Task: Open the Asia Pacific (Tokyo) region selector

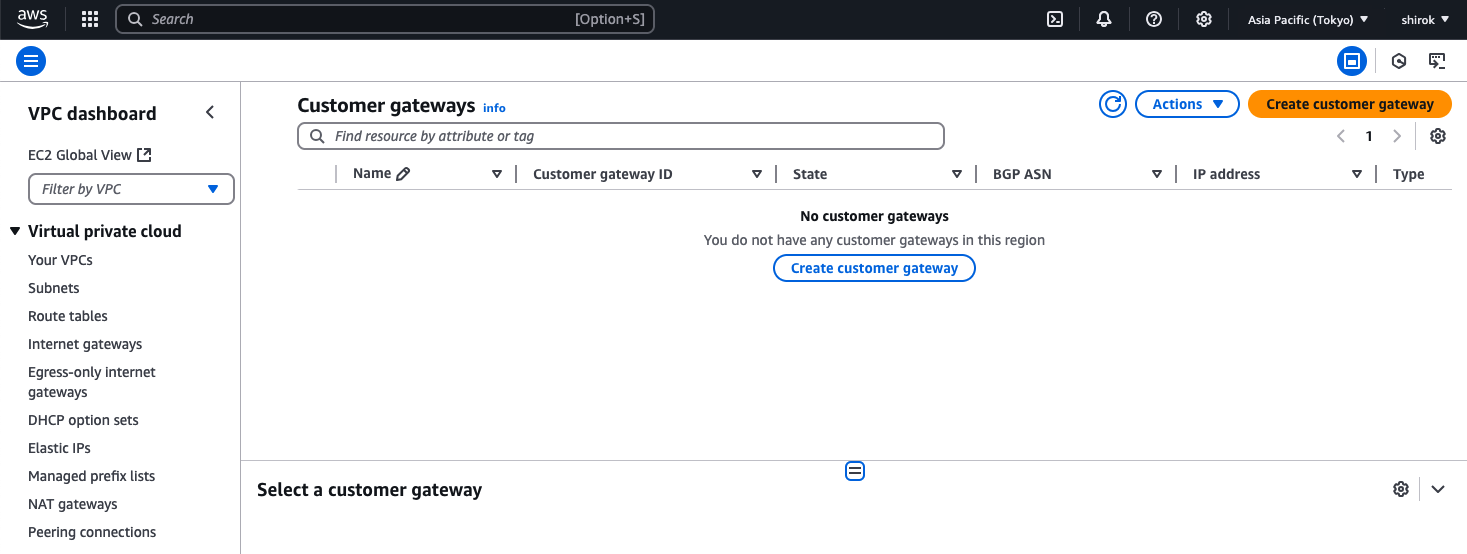Action: pos(1307,19)
